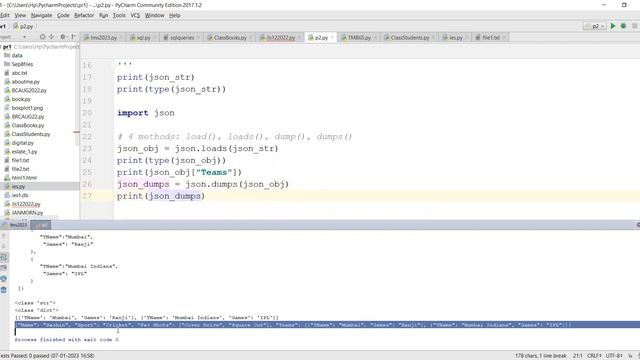The height and width of the screenshot is (360, 640).
Task: Open the View menu
Action: 20,16
